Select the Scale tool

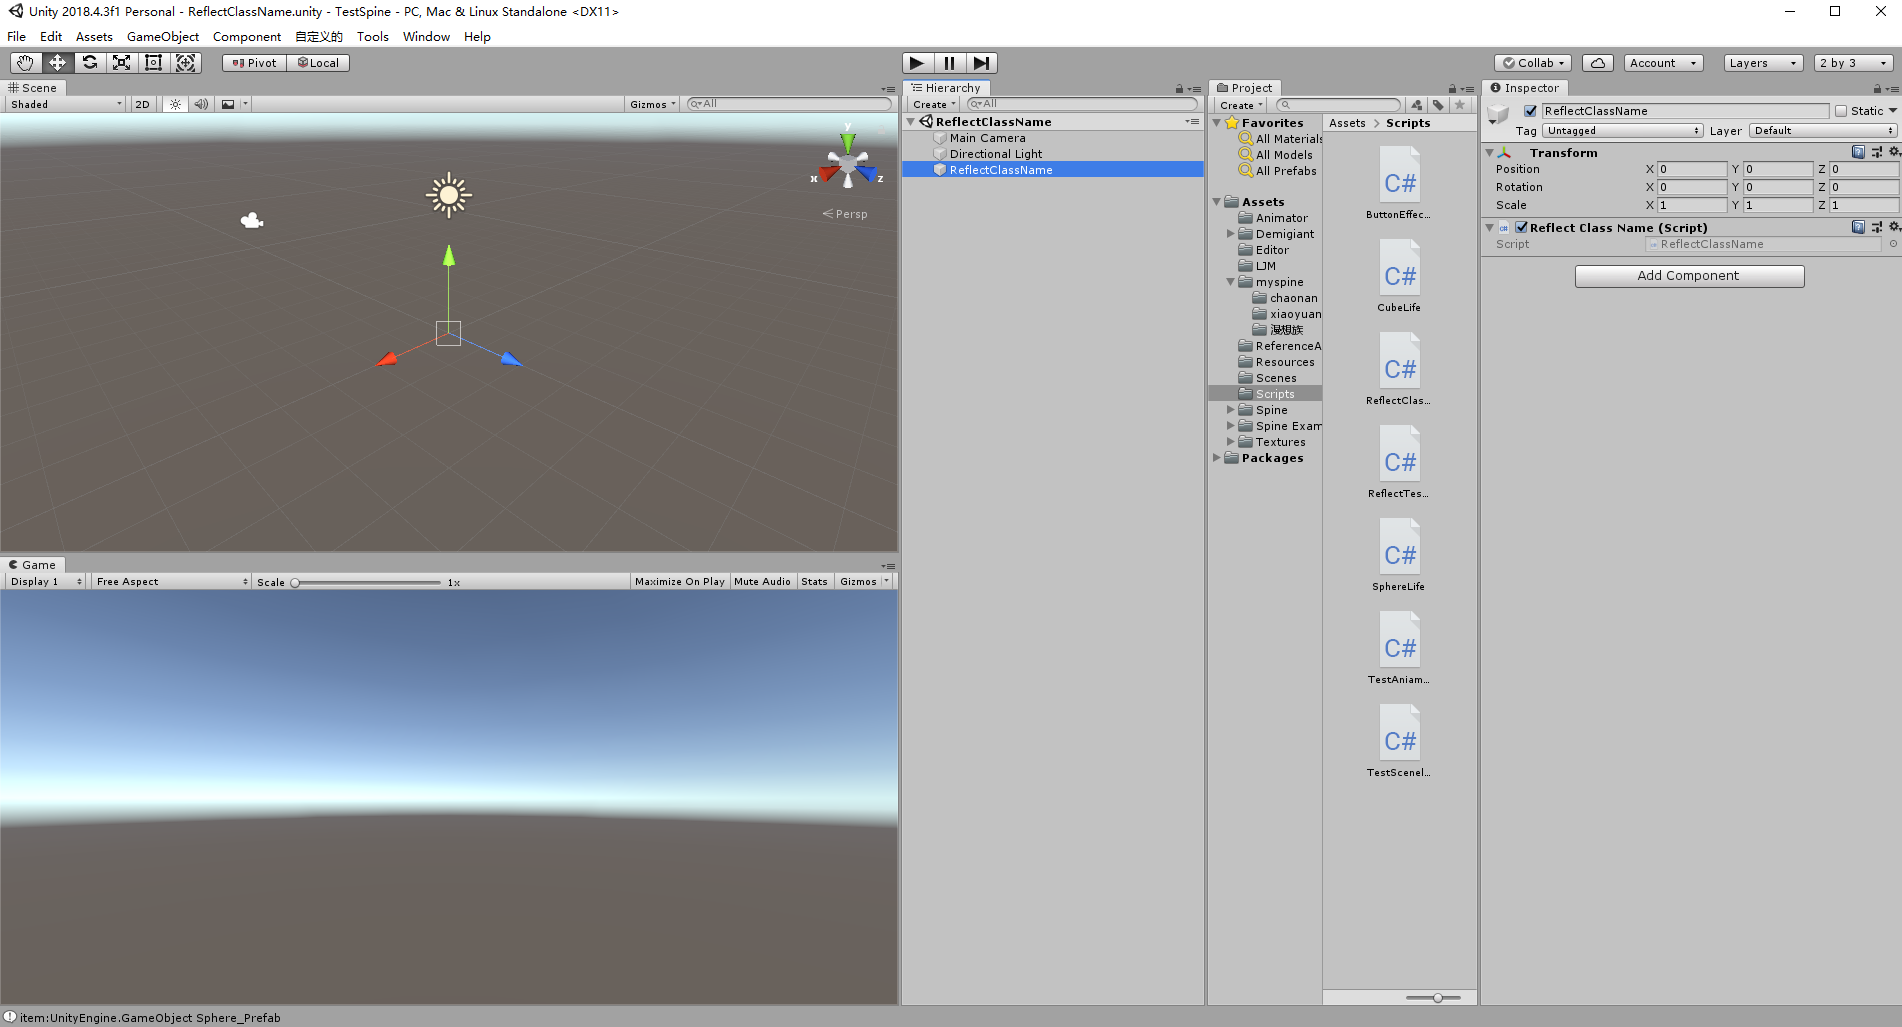click(122, 63)
